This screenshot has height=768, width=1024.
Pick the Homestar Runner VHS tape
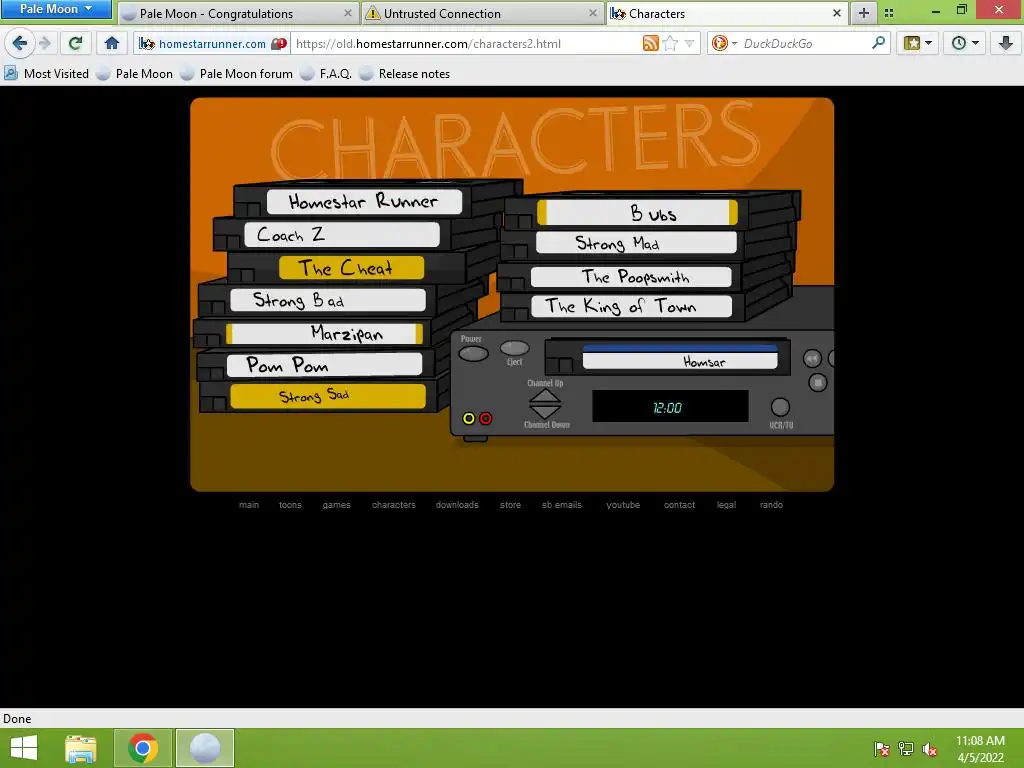point(364,201)
